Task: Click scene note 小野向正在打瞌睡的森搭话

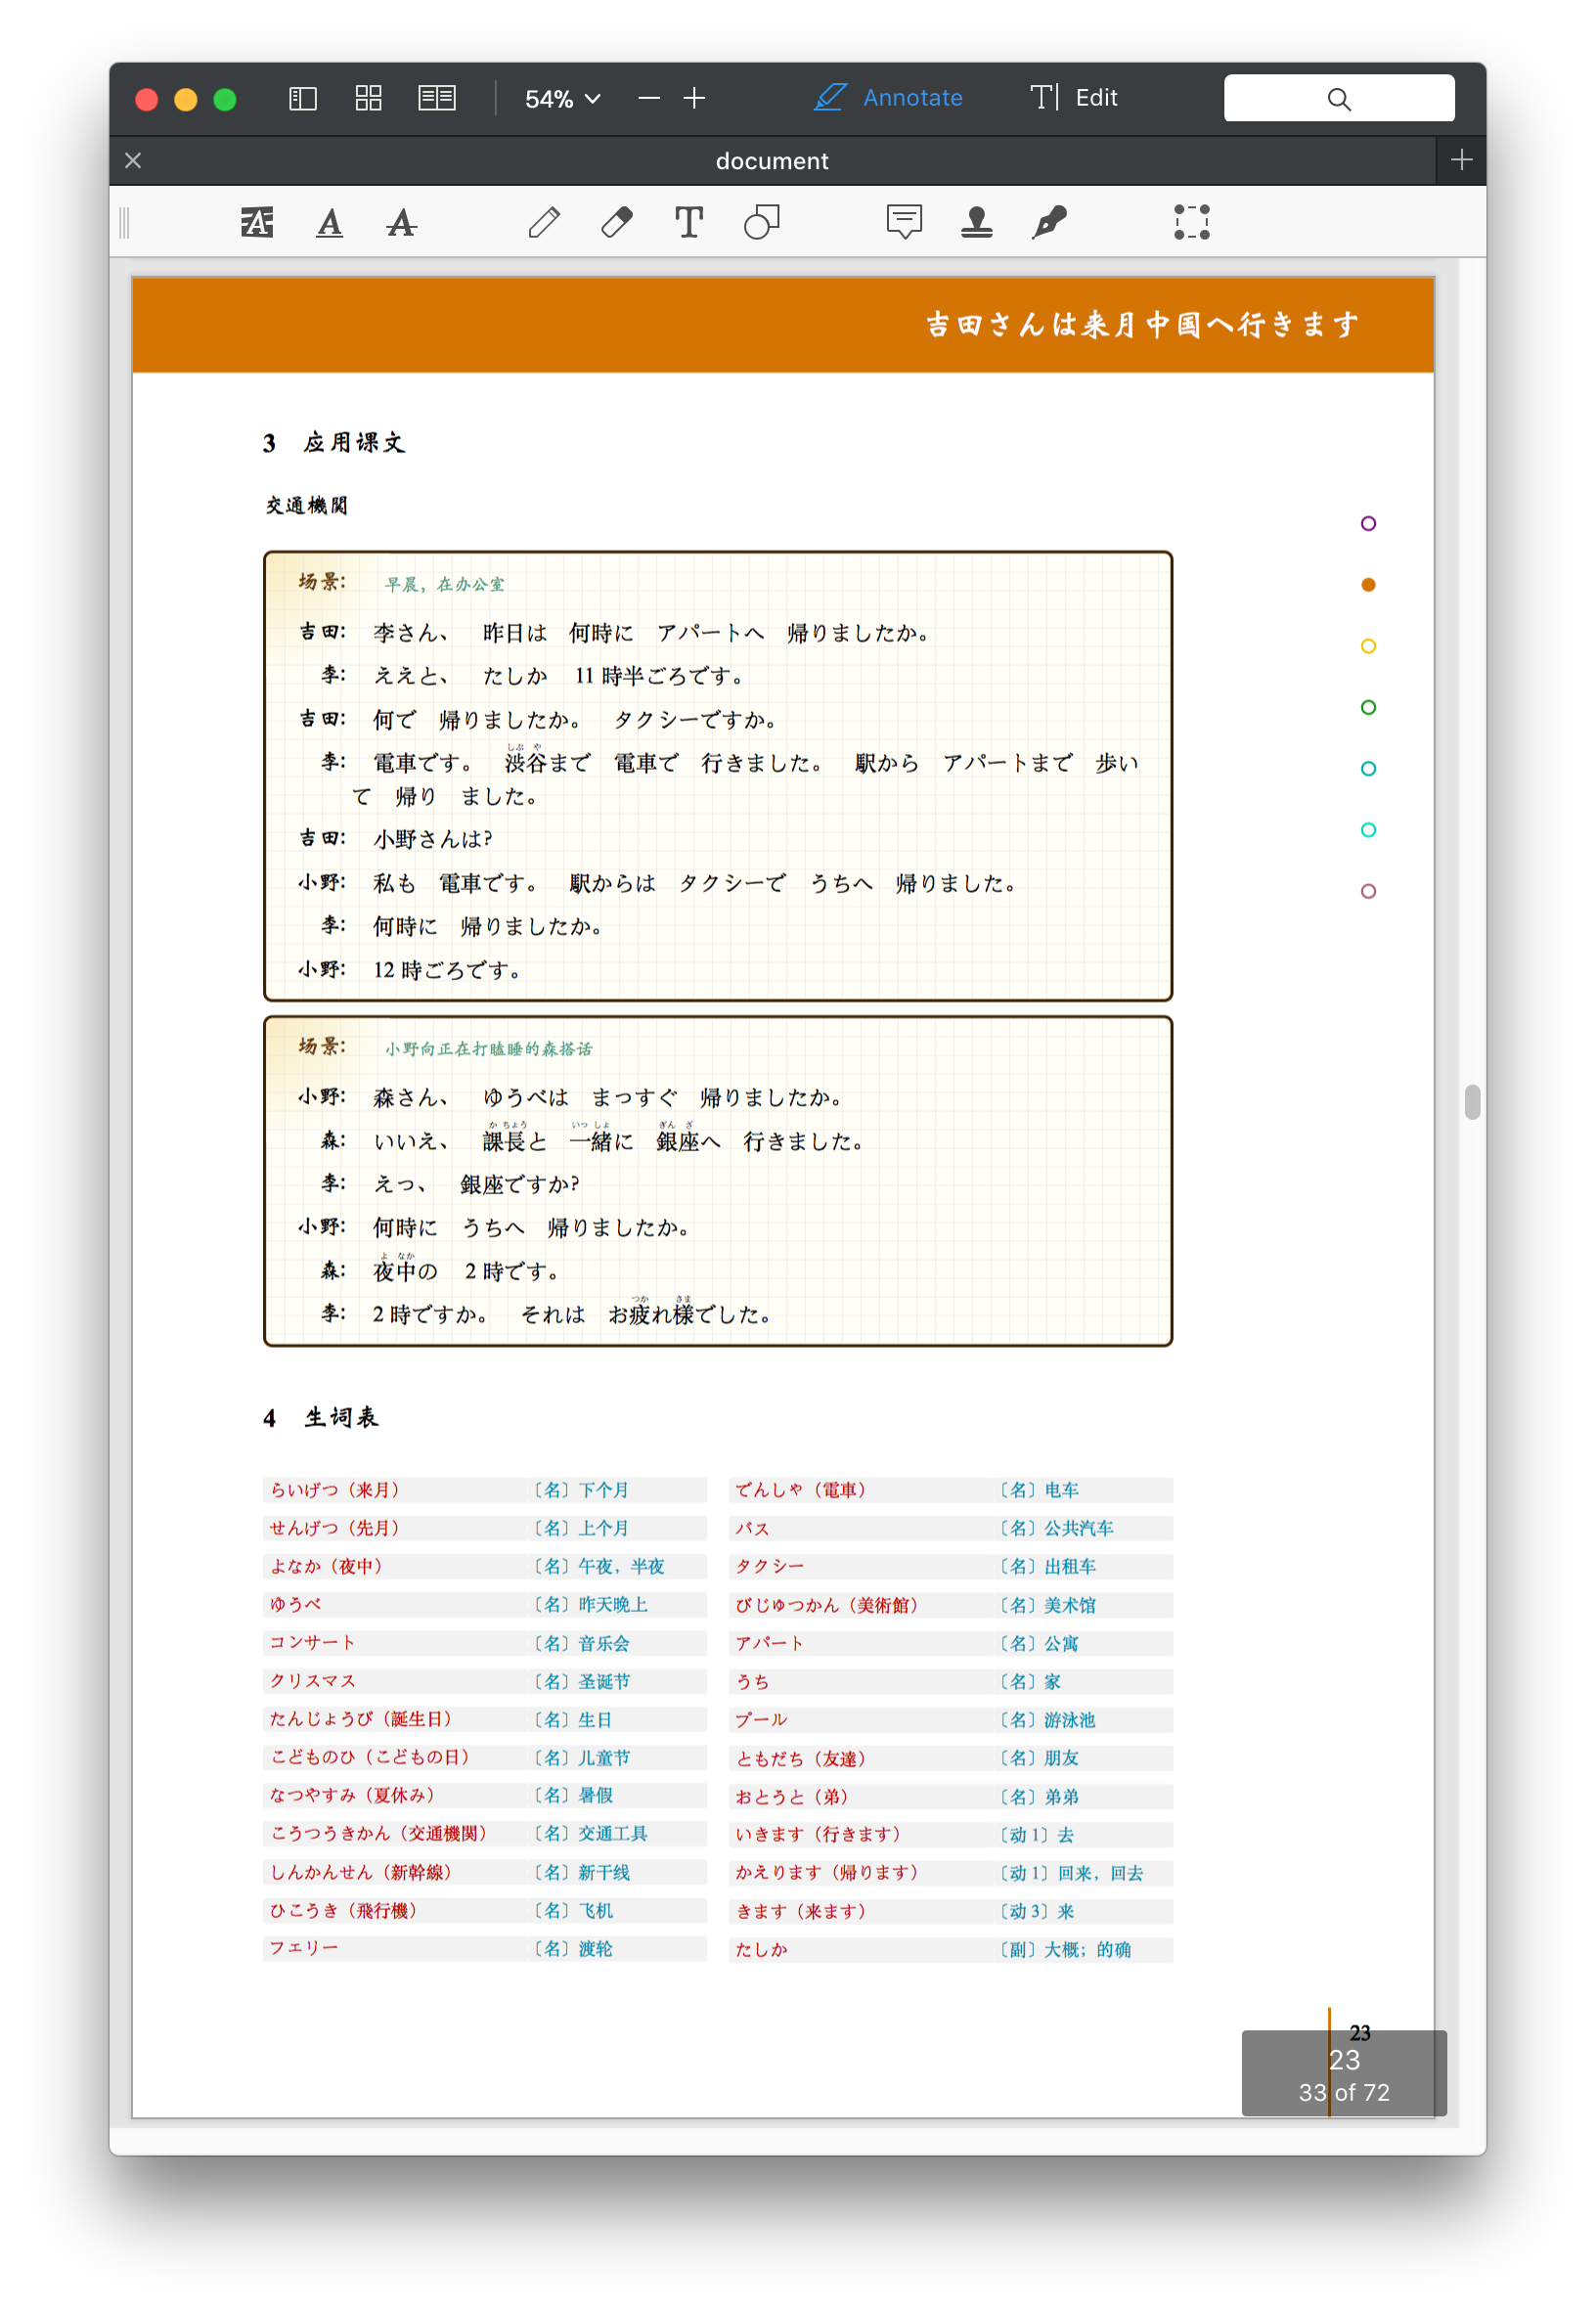Action: point(488,1049)
